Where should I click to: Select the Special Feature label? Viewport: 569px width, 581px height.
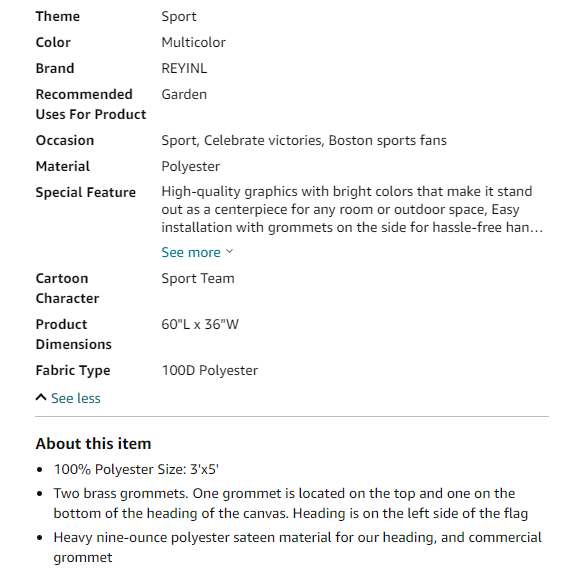tap(86, 193)
